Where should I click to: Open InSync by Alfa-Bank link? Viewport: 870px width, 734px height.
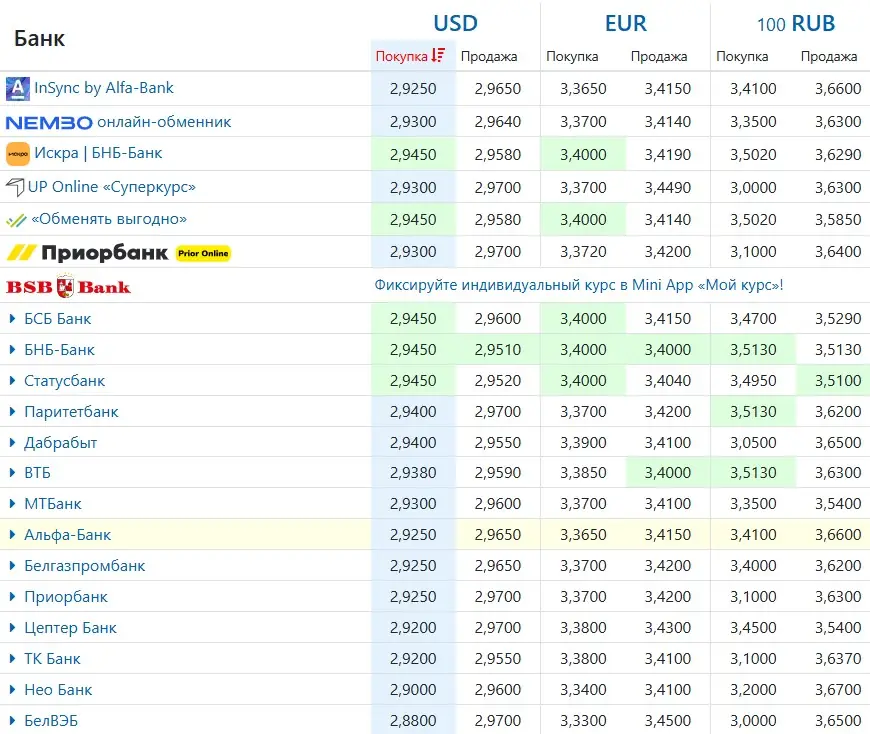[x=104, y=88]
